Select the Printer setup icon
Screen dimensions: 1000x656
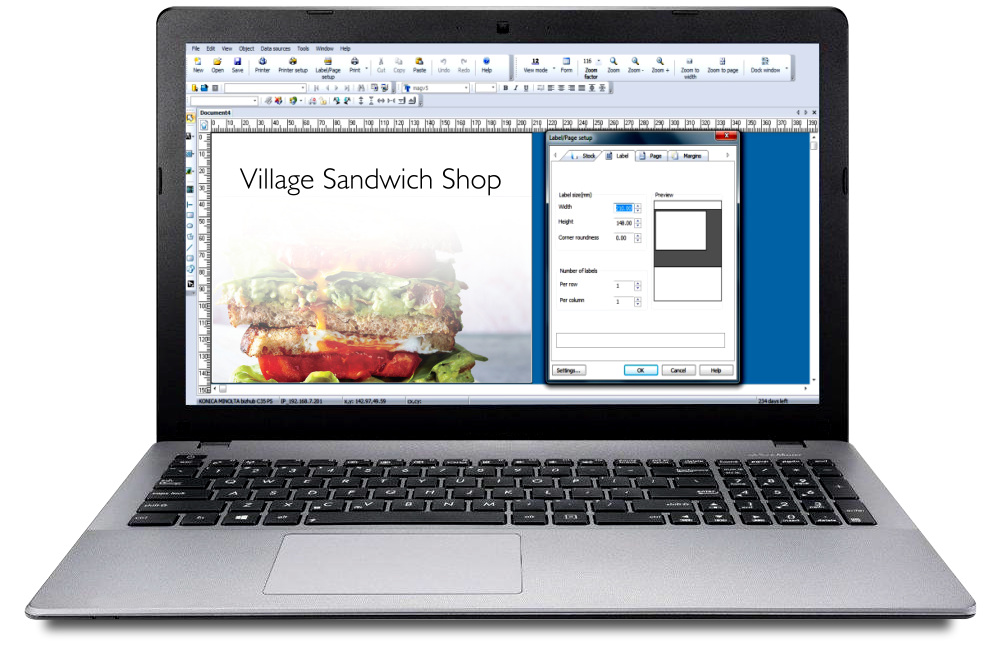pos(291,64)
